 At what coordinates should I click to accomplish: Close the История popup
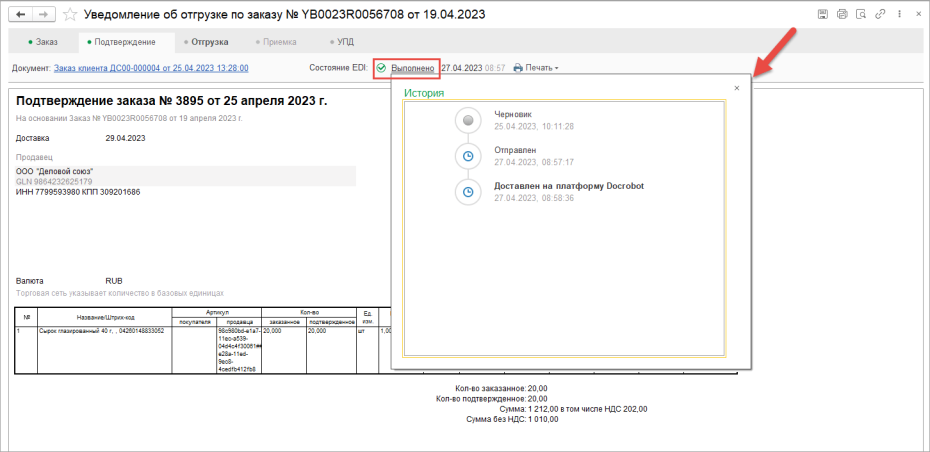[737, 88]
